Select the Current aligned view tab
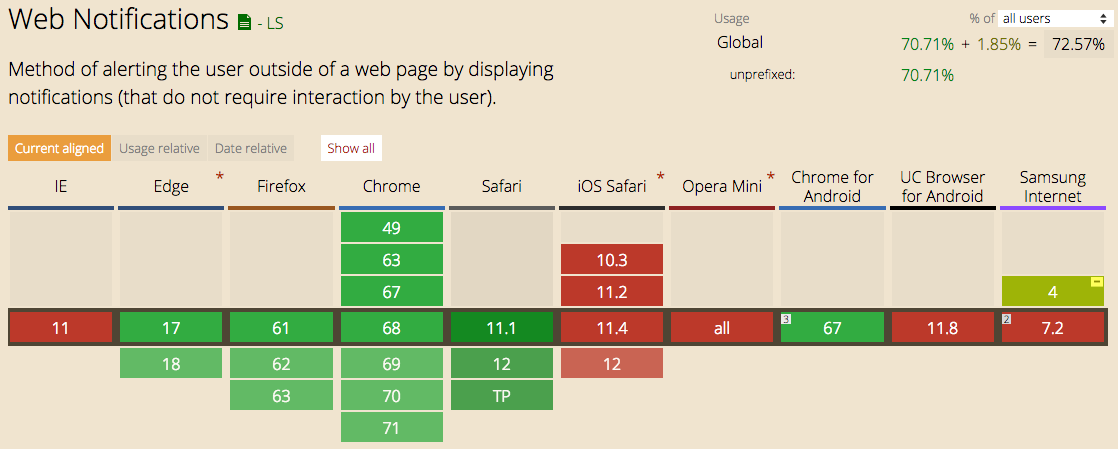Image resolution: width=1118 pixels, height=449 pixels. click(x=59, y=148)
